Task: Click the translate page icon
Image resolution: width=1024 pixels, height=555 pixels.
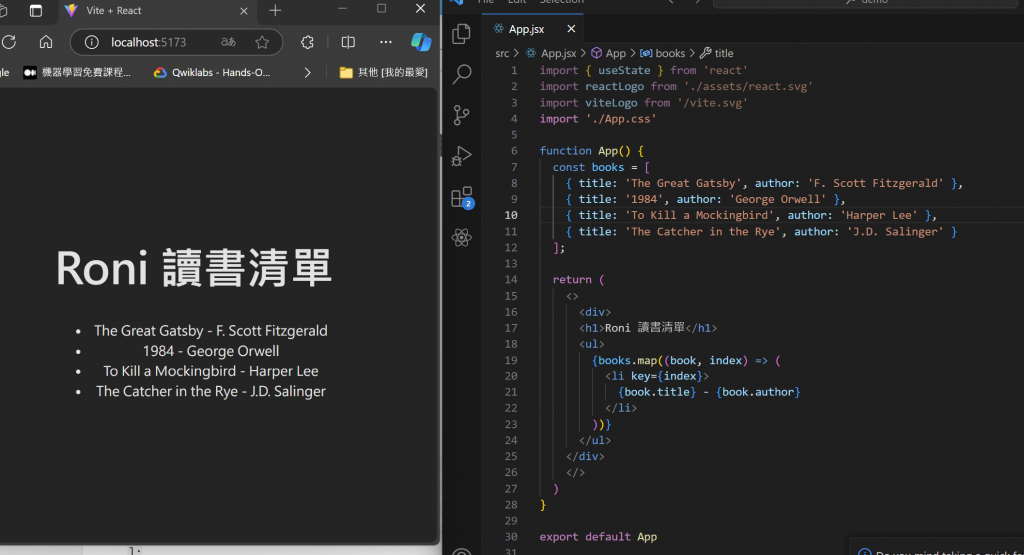Action: (x=228, y=42)
